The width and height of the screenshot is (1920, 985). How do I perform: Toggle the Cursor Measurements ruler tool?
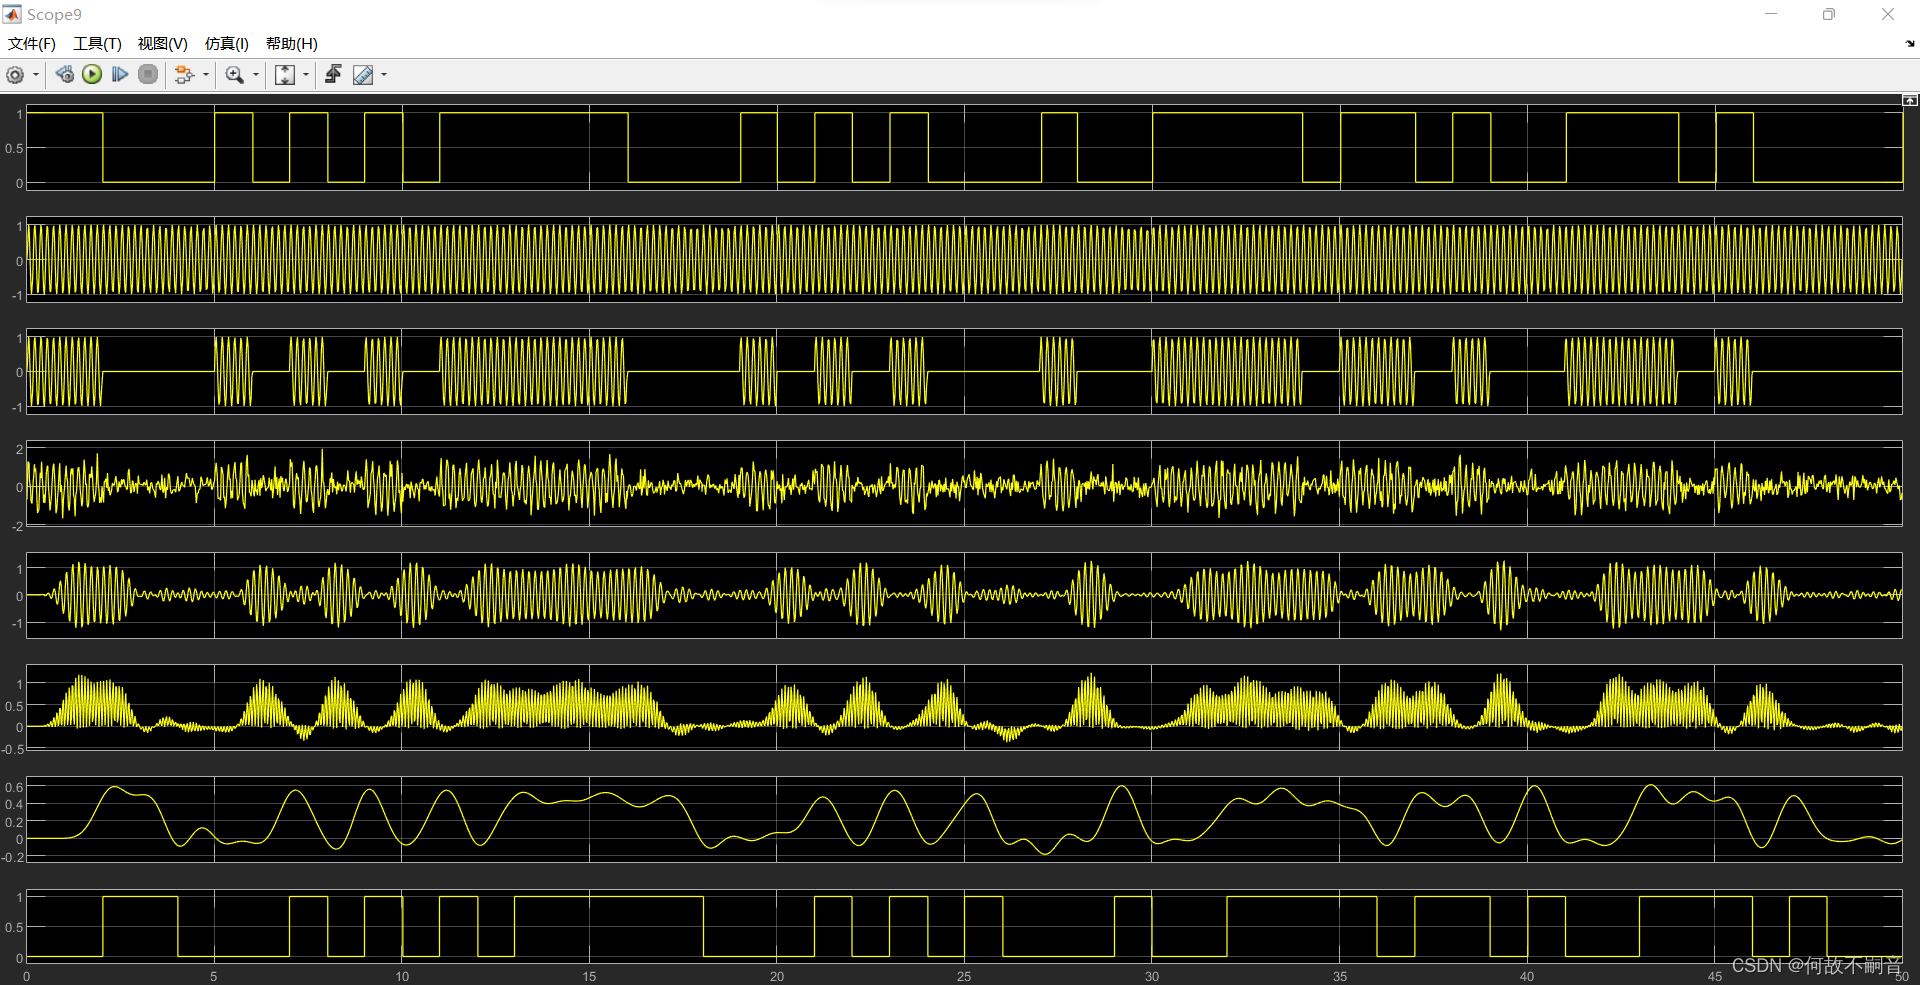[363, 75]
